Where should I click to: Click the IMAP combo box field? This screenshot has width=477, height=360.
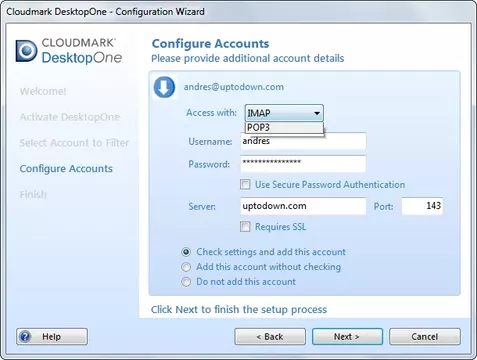coord(284,113)
